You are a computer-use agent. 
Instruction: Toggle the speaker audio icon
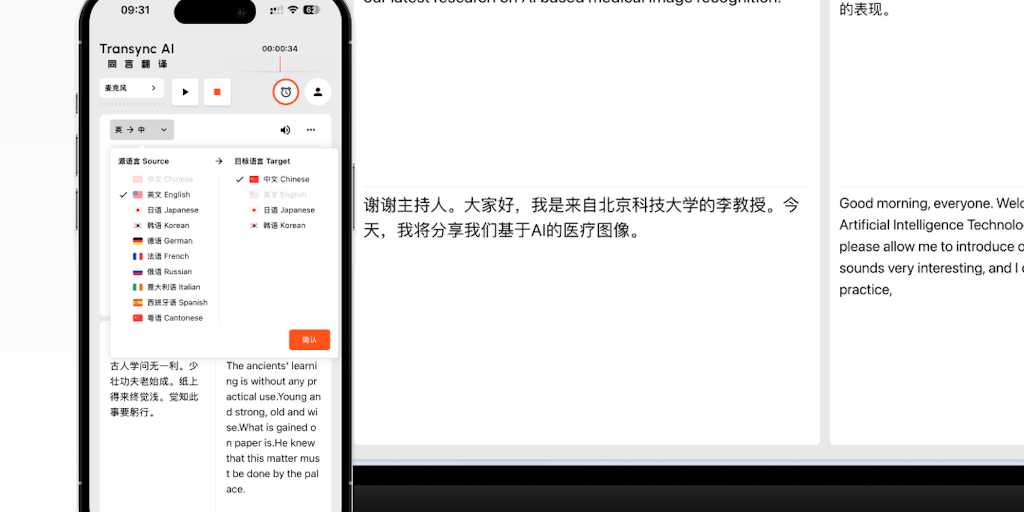[x=285, y=130]
